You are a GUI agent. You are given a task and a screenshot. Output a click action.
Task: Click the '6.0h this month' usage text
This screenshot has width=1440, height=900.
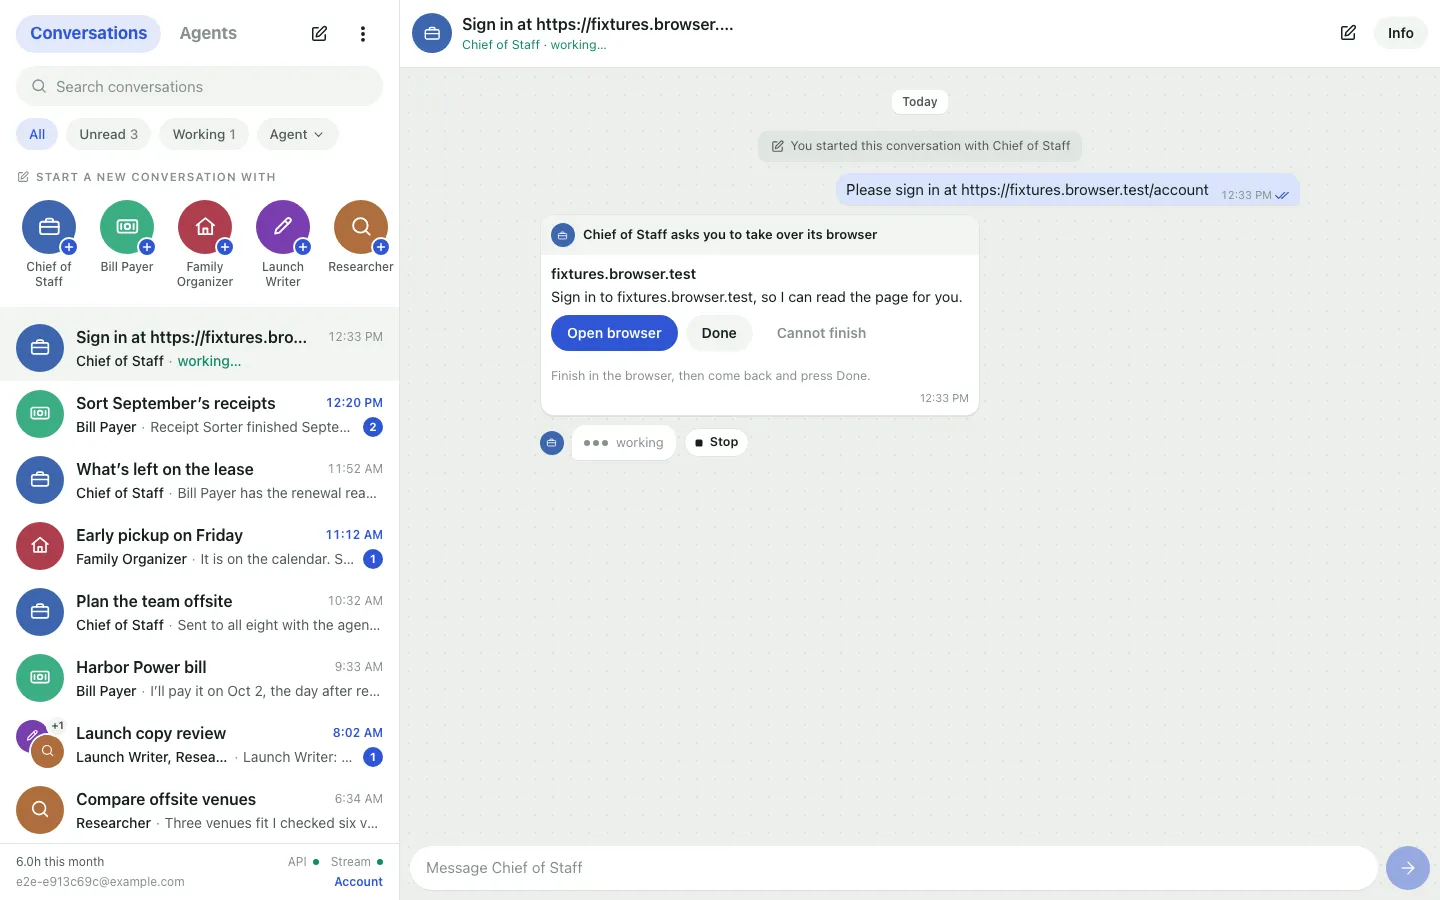(x=60, y=861)
